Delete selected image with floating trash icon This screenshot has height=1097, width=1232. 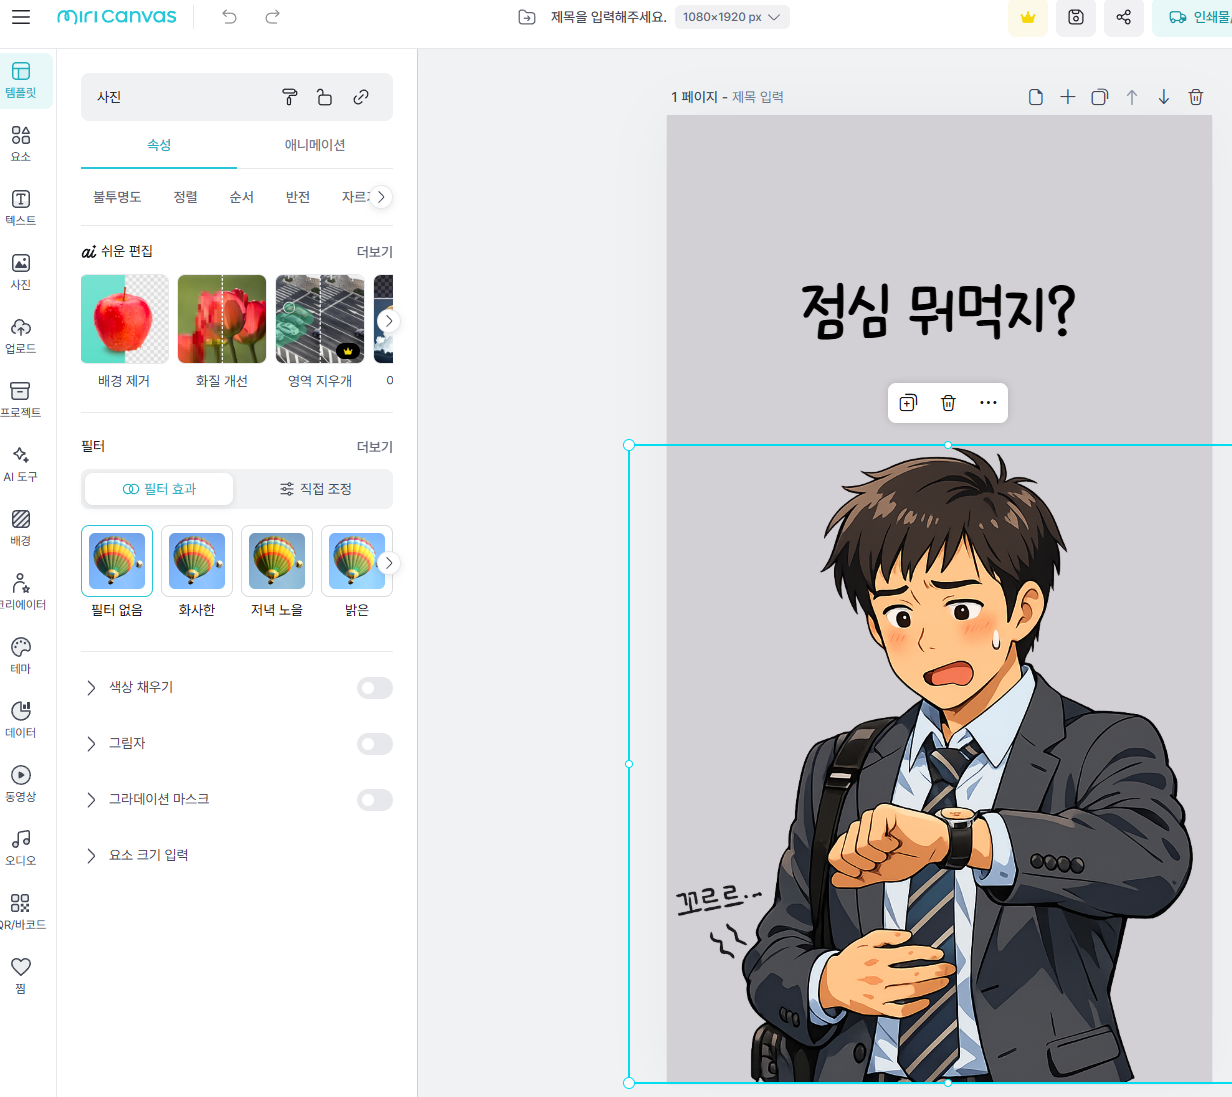948,403
